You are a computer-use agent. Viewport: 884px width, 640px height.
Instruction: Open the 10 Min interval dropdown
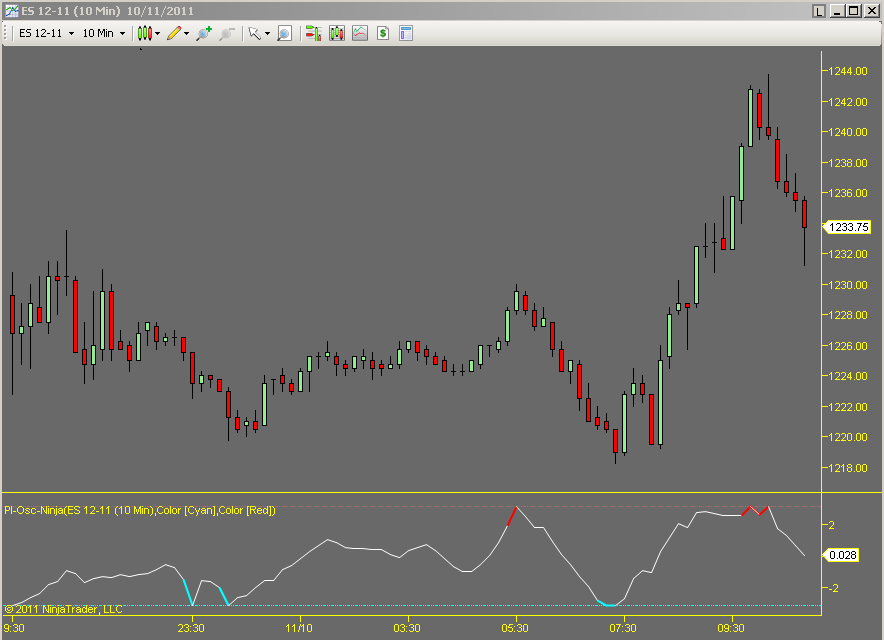click(100, 33)
